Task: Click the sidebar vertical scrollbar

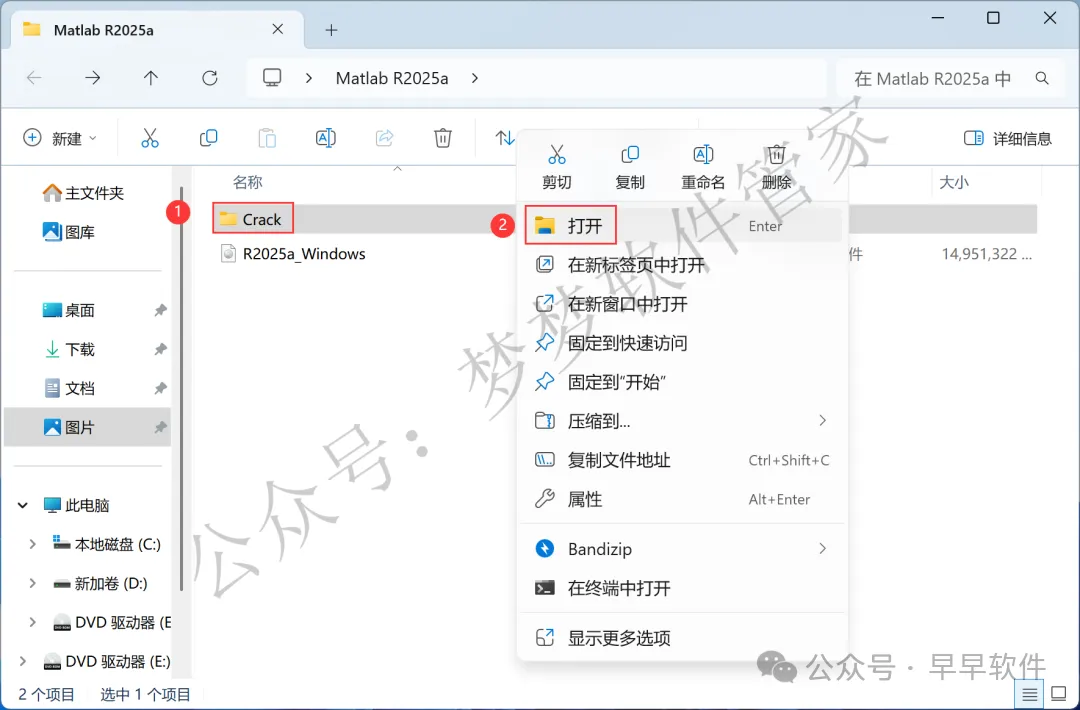Action: point(181,389)
